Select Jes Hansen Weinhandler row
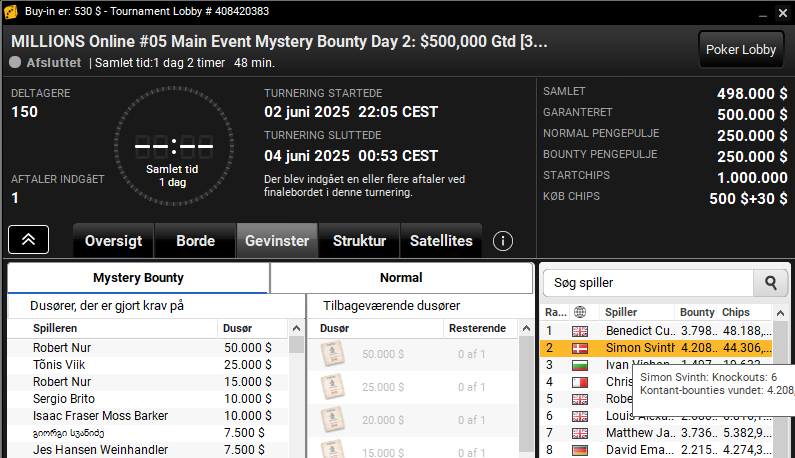Image resolution: width=795 pixels, height=458 pixels. [148, 450]
